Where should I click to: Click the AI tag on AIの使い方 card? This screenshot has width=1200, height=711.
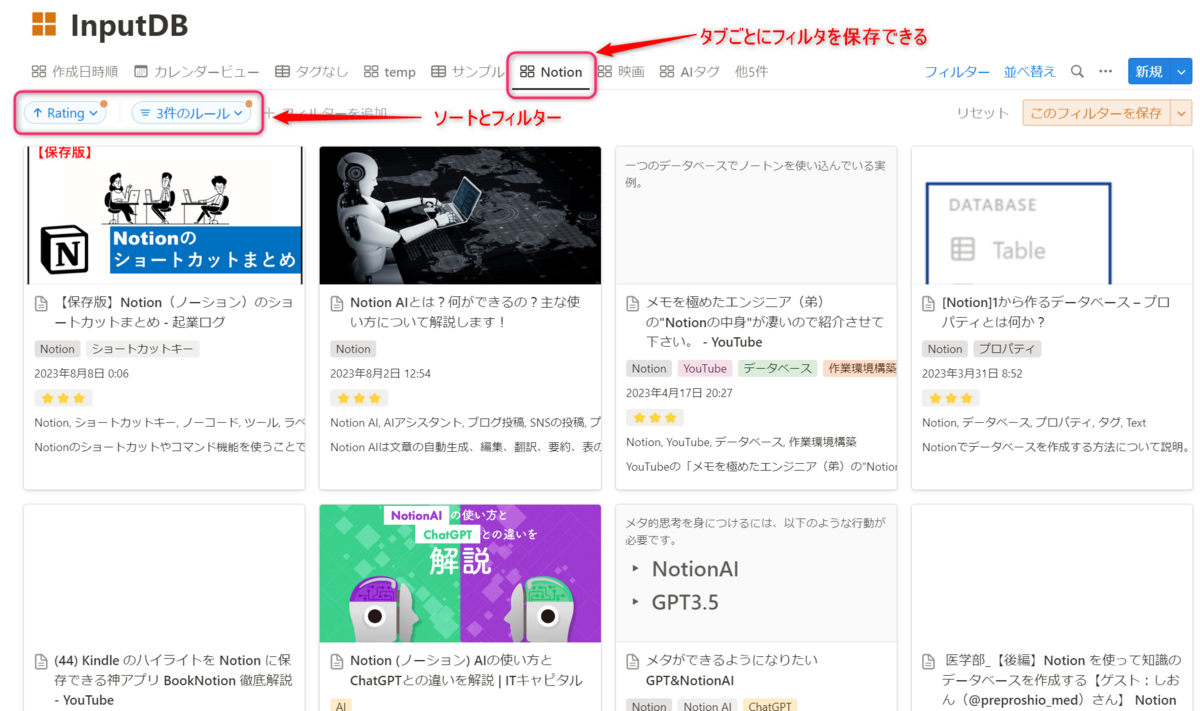click(x=341, y=706)
